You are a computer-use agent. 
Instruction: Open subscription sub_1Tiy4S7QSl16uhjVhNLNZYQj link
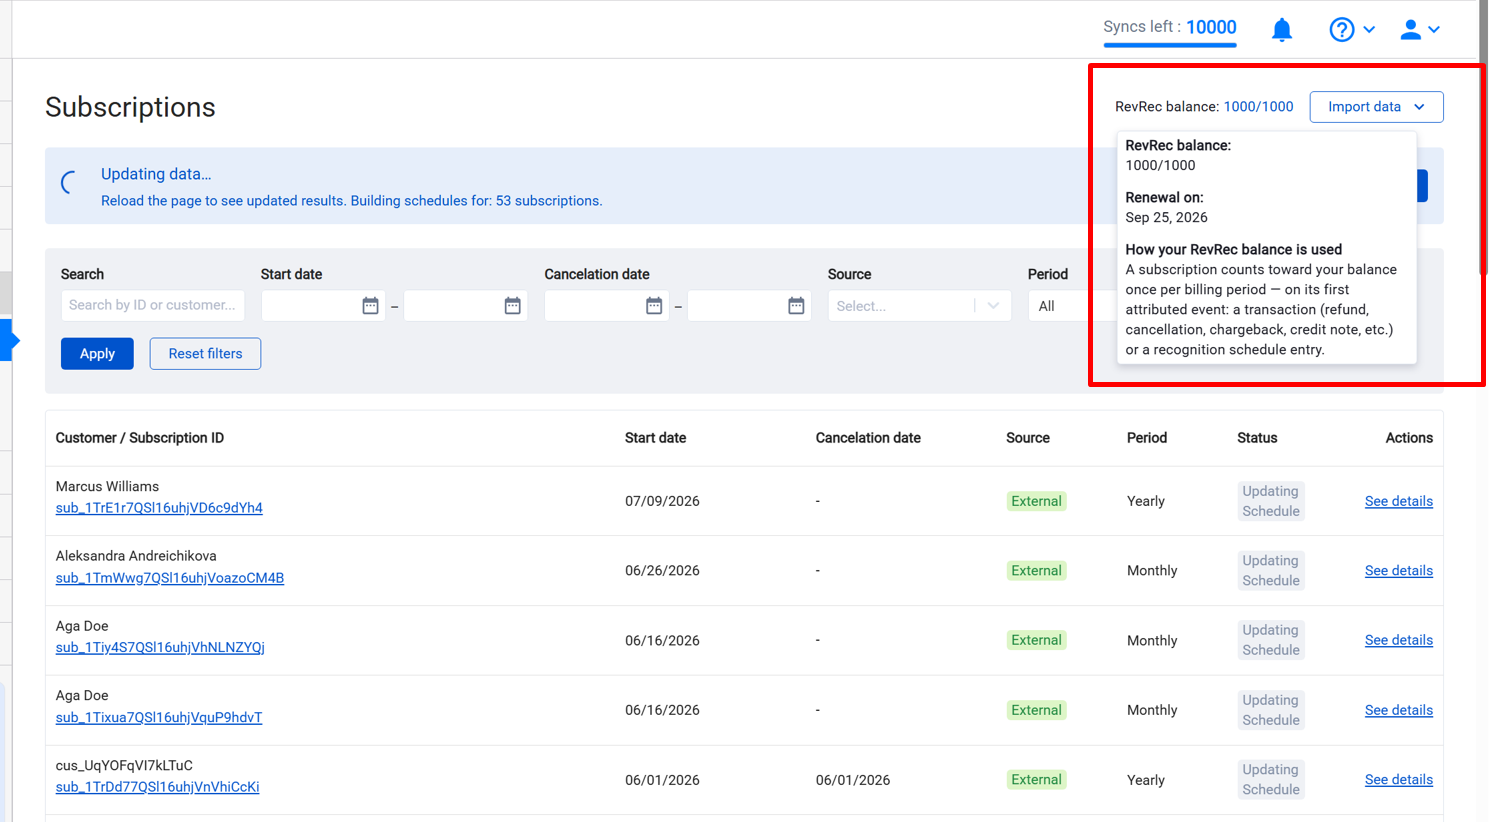pyautogui.click(x=160, y=647)
